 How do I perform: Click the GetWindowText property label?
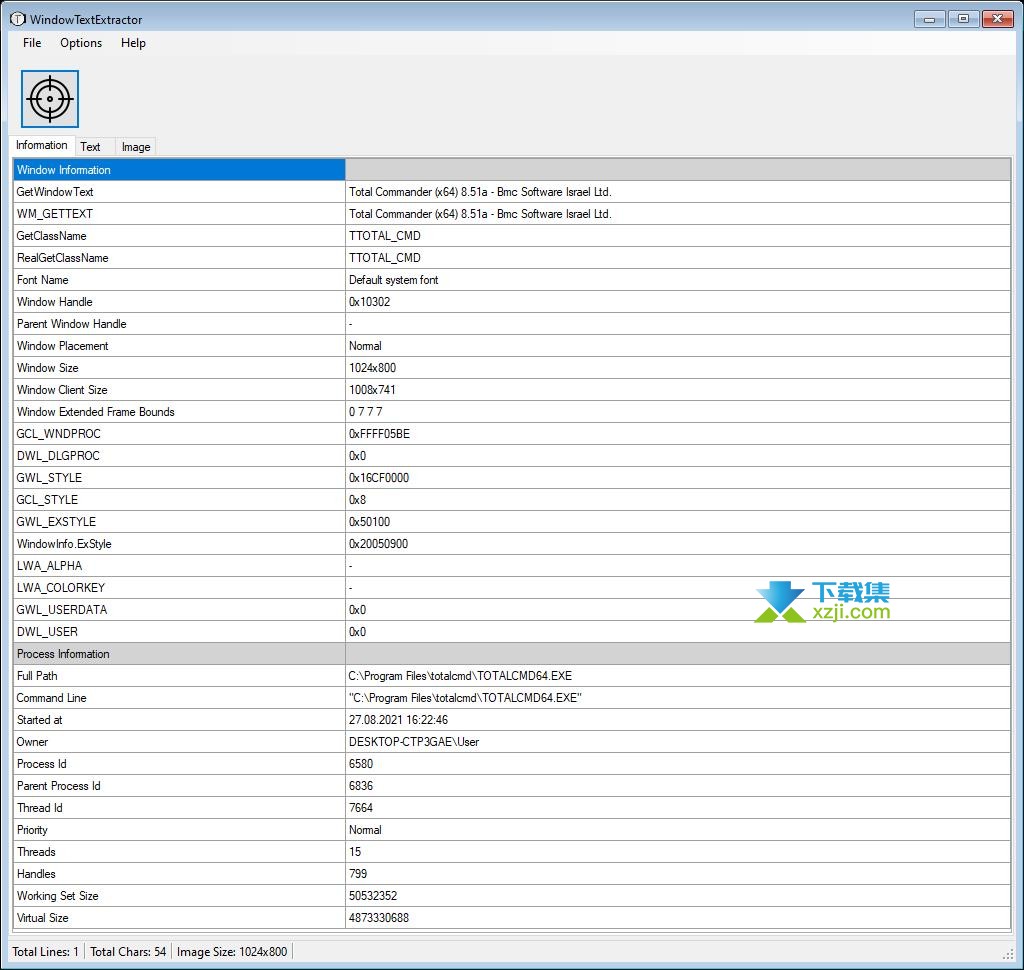[55, 192]
